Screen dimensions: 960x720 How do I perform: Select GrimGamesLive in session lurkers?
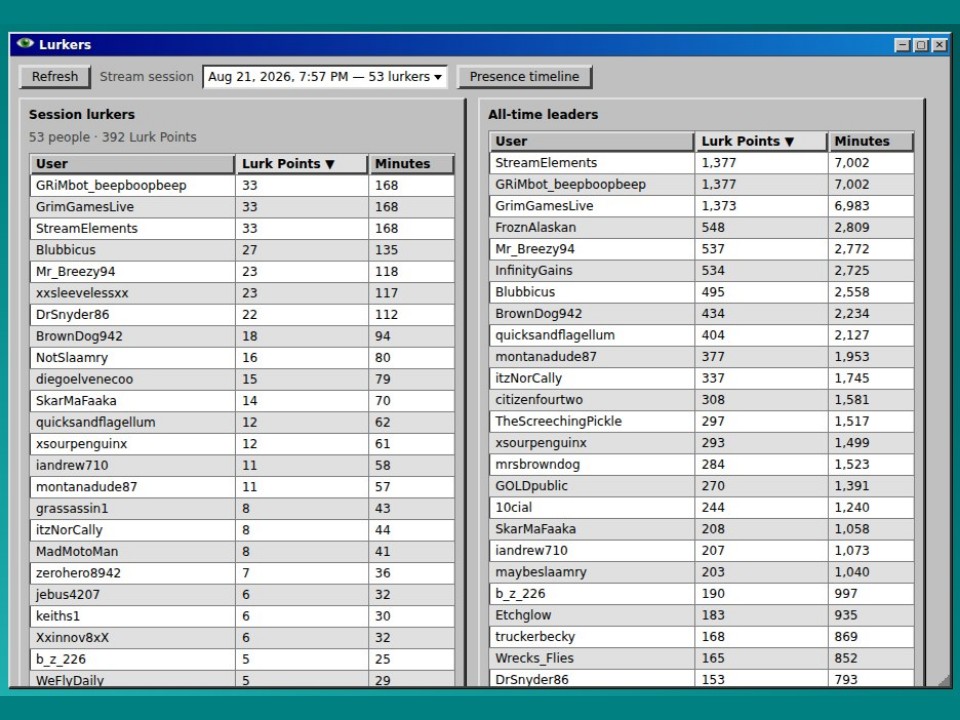(242, 207)
